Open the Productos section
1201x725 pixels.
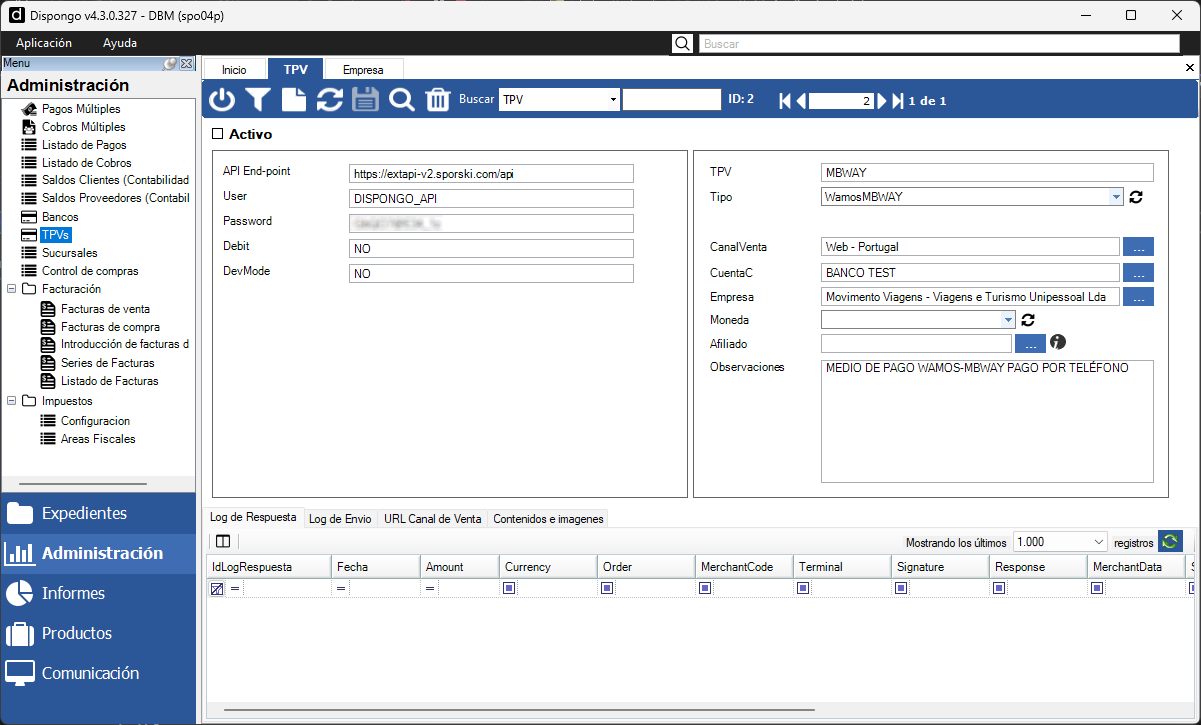tap(99, 633)
